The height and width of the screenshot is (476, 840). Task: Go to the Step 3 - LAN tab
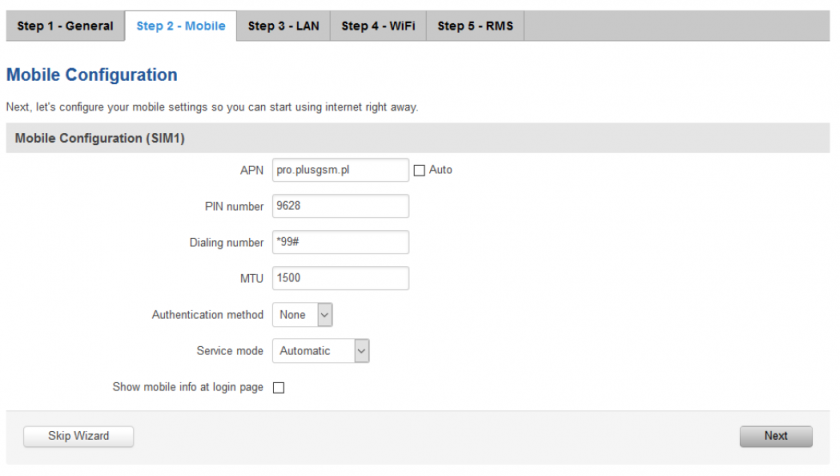283,26
